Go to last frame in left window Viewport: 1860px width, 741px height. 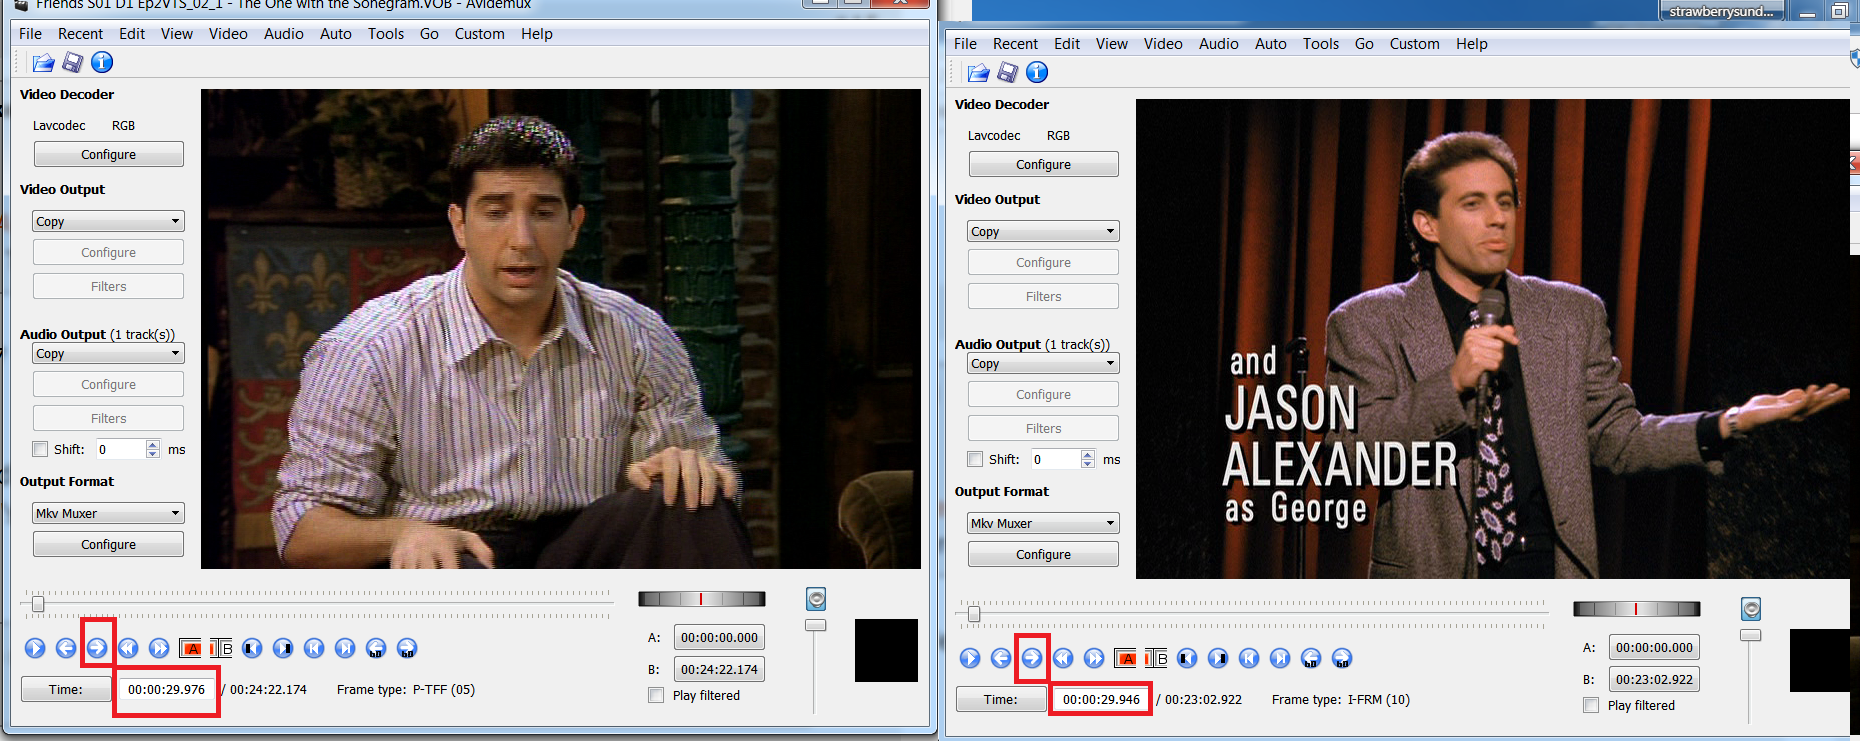(345, 648)
